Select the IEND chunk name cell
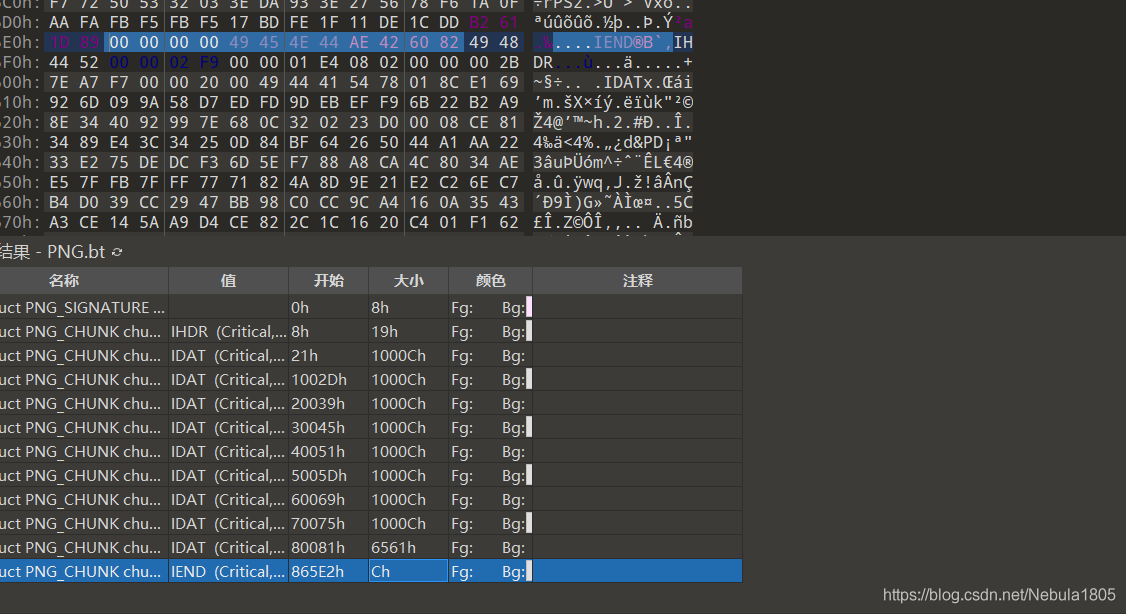The height and width of the screenshot is (614, 1126). [x=83, y=572]
